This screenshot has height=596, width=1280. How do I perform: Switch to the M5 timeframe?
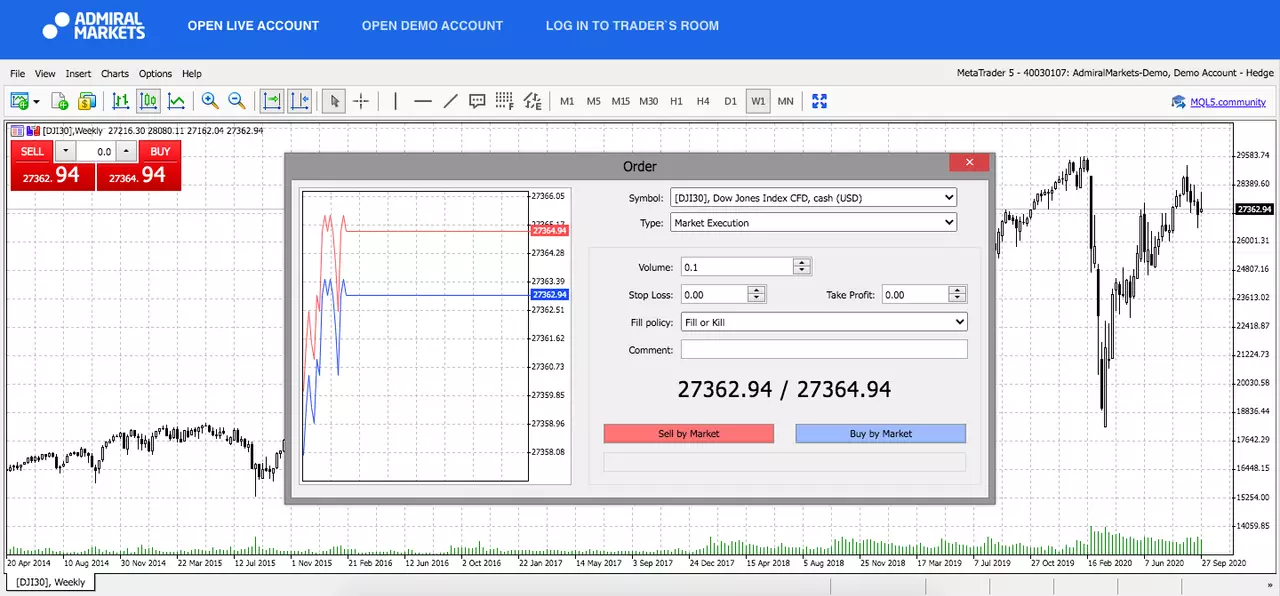pyautogui.click(x=594, y=102)
